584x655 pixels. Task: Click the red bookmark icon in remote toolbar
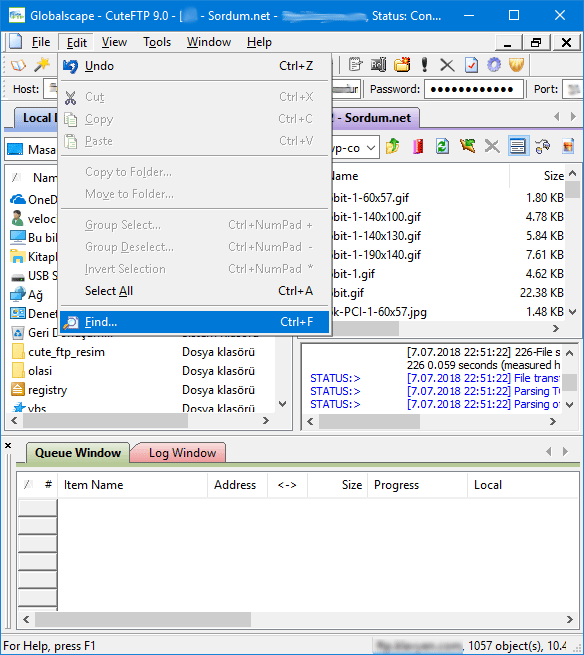click(418, 146)
